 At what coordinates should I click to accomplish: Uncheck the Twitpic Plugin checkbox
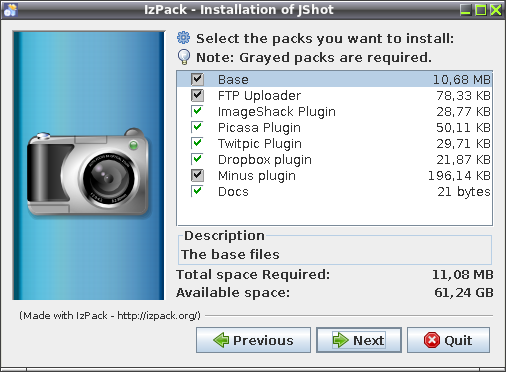[197, 143]
